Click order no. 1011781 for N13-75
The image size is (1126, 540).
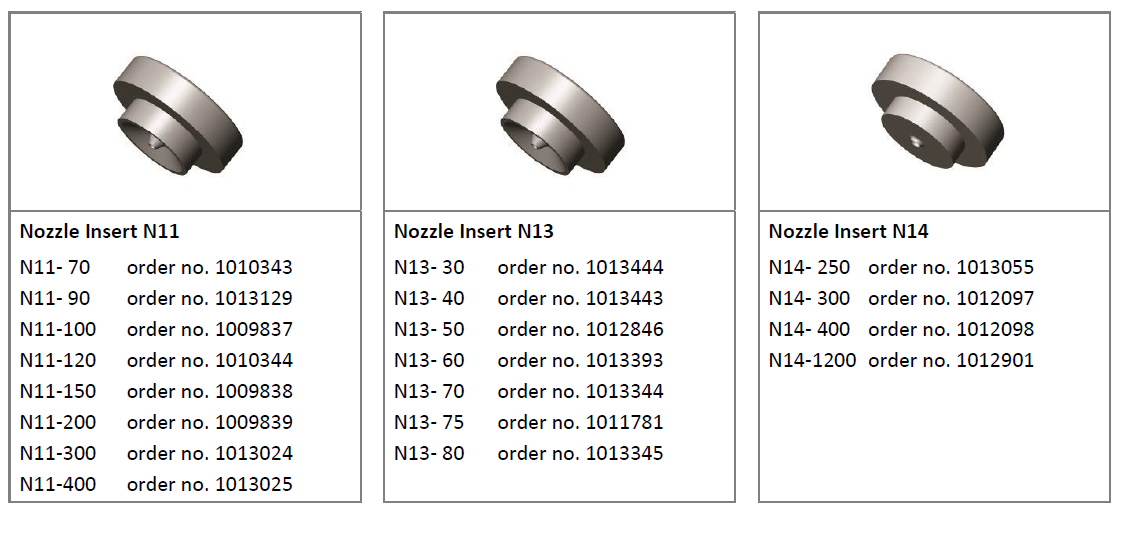click(x=580, y=422)
